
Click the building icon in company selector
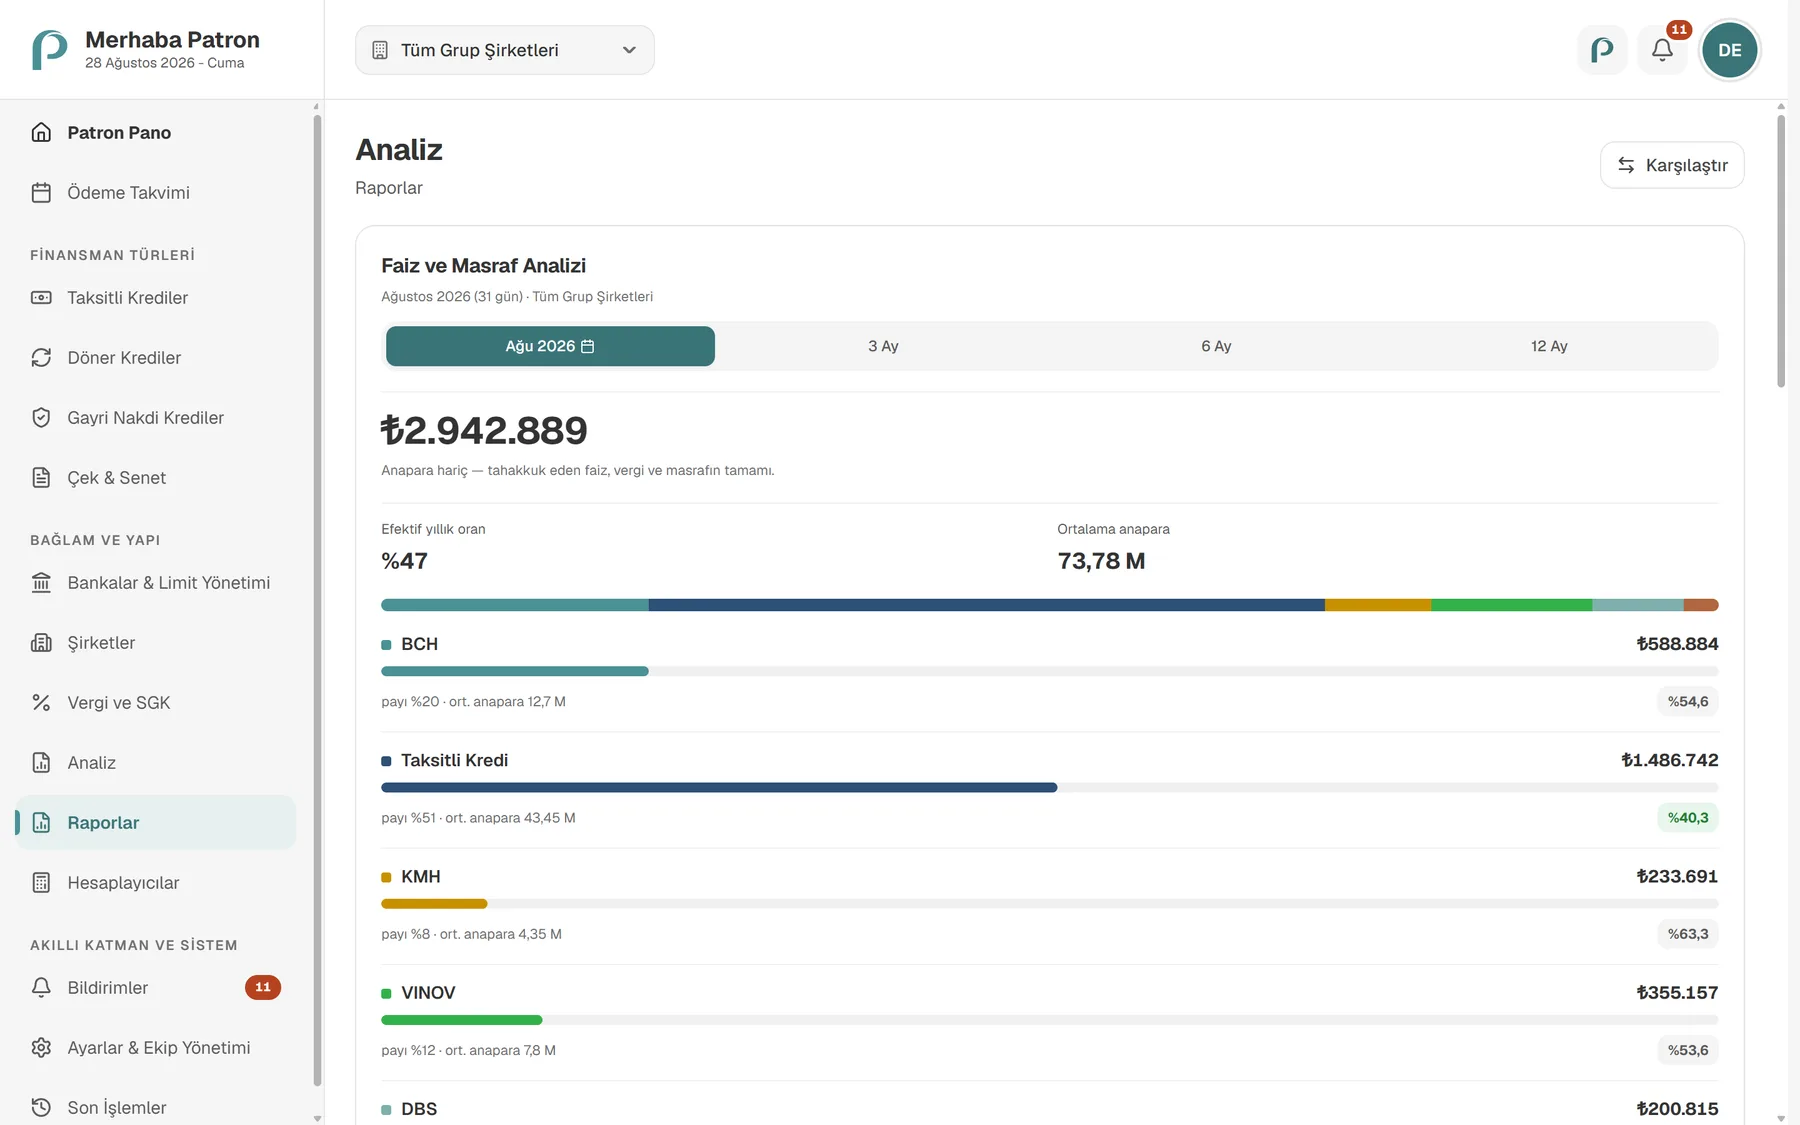point(380,50)
